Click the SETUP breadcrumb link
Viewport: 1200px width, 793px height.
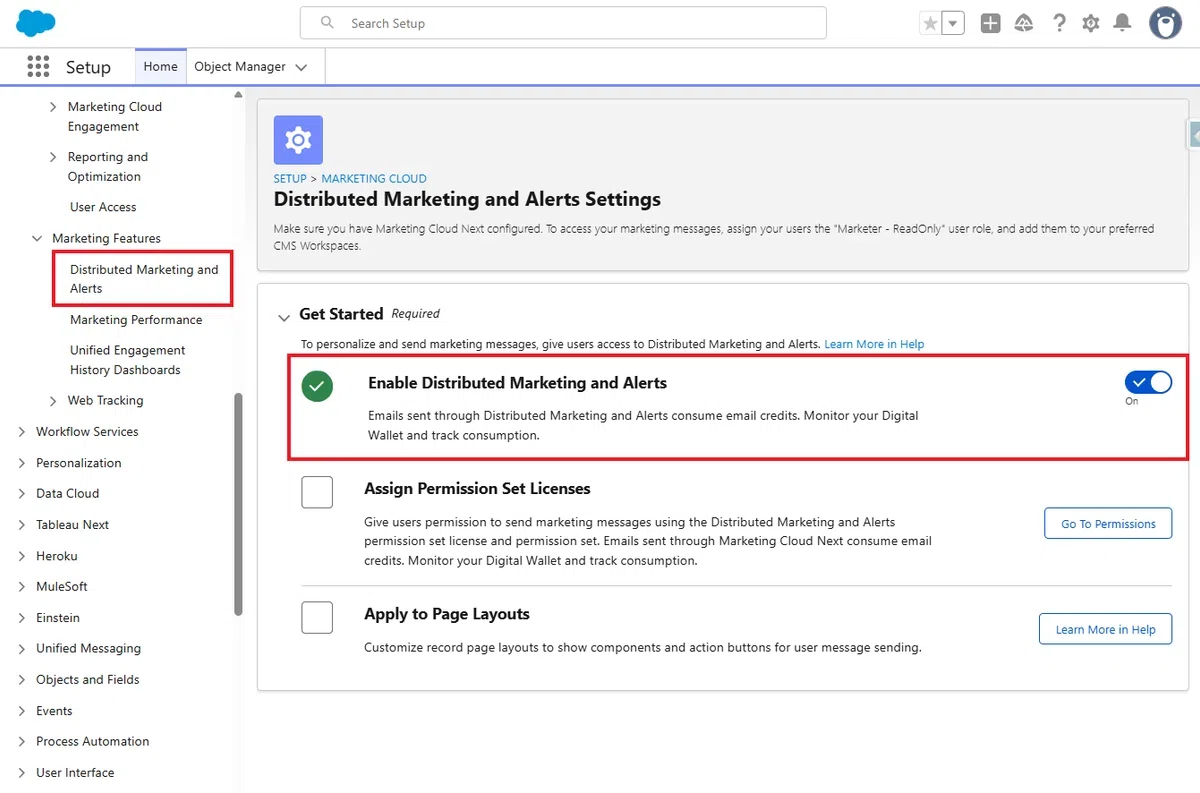pyautogui.click(x=290, y=179)
